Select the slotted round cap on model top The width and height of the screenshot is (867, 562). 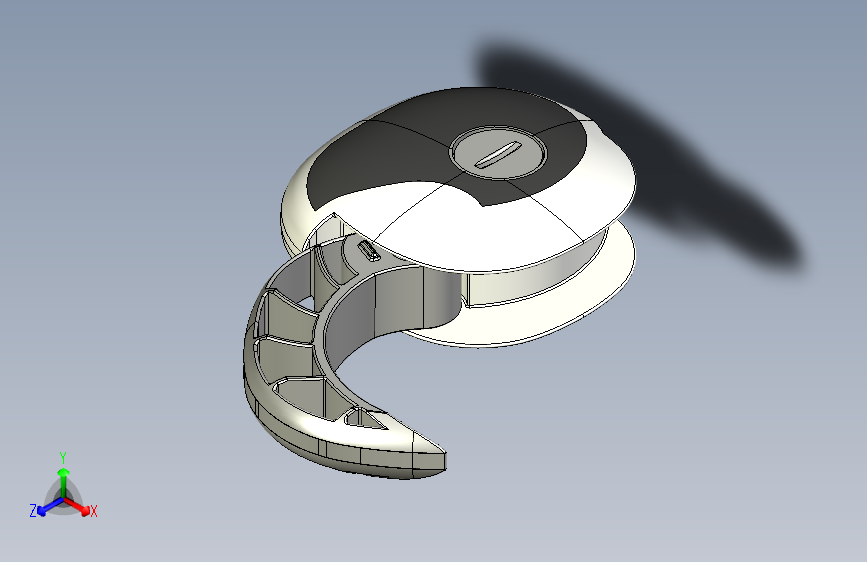coord(498,153)
